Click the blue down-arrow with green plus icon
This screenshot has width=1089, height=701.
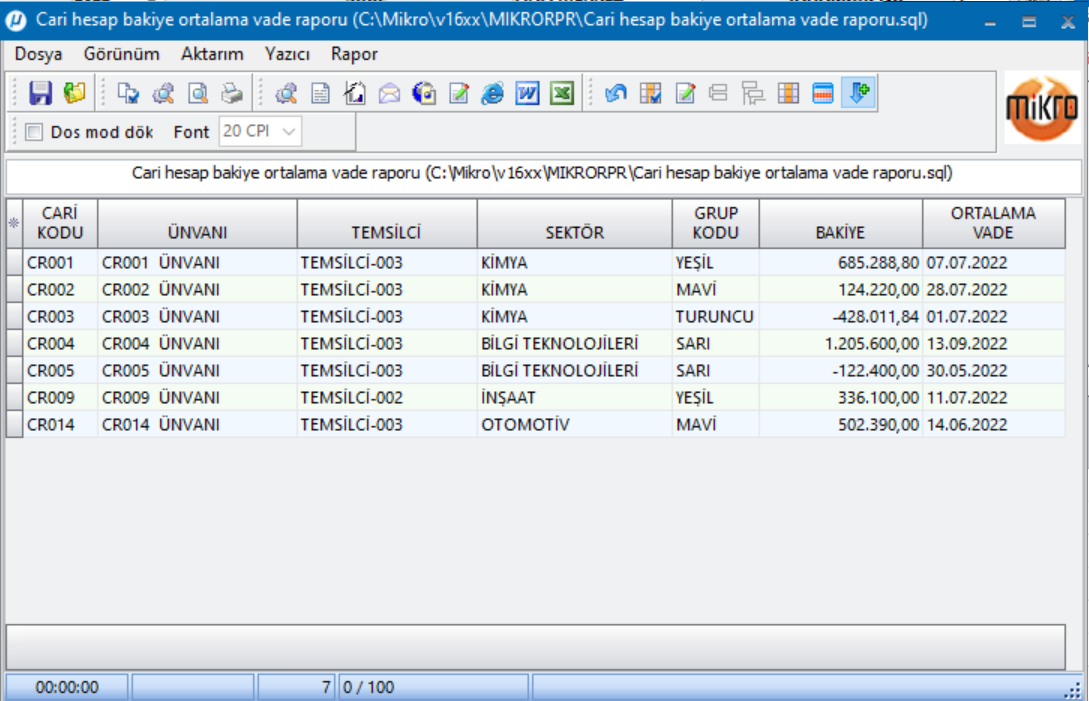point(857,93)
